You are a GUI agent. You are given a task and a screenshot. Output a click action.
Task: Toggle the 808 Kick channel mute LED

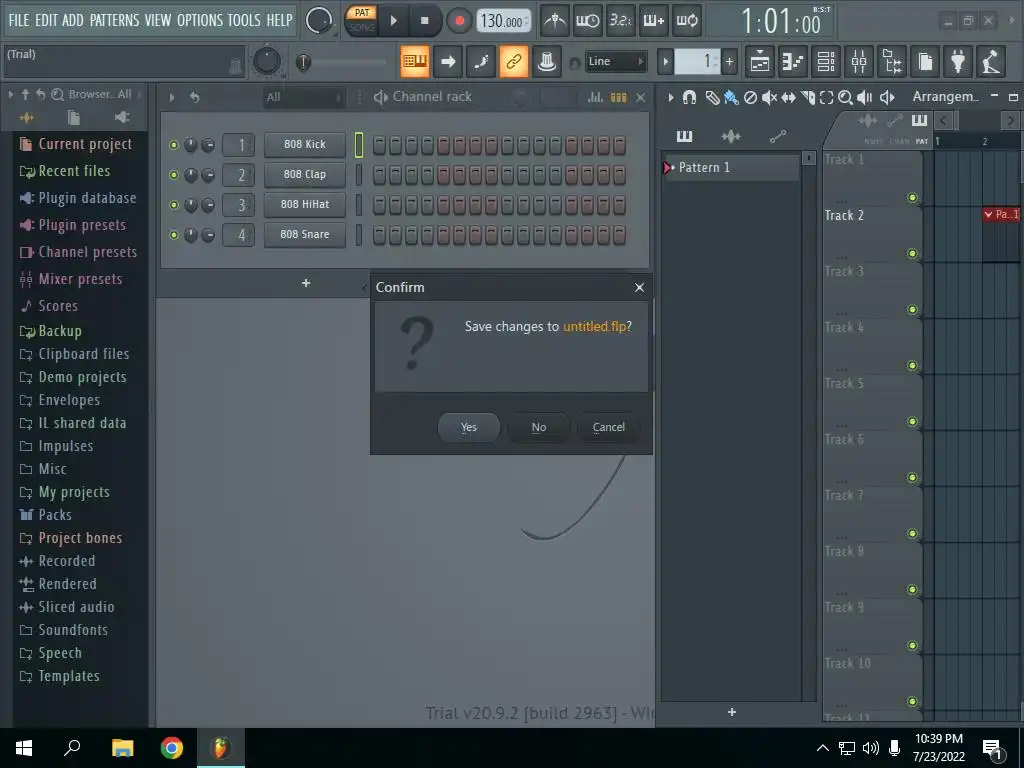174,145
